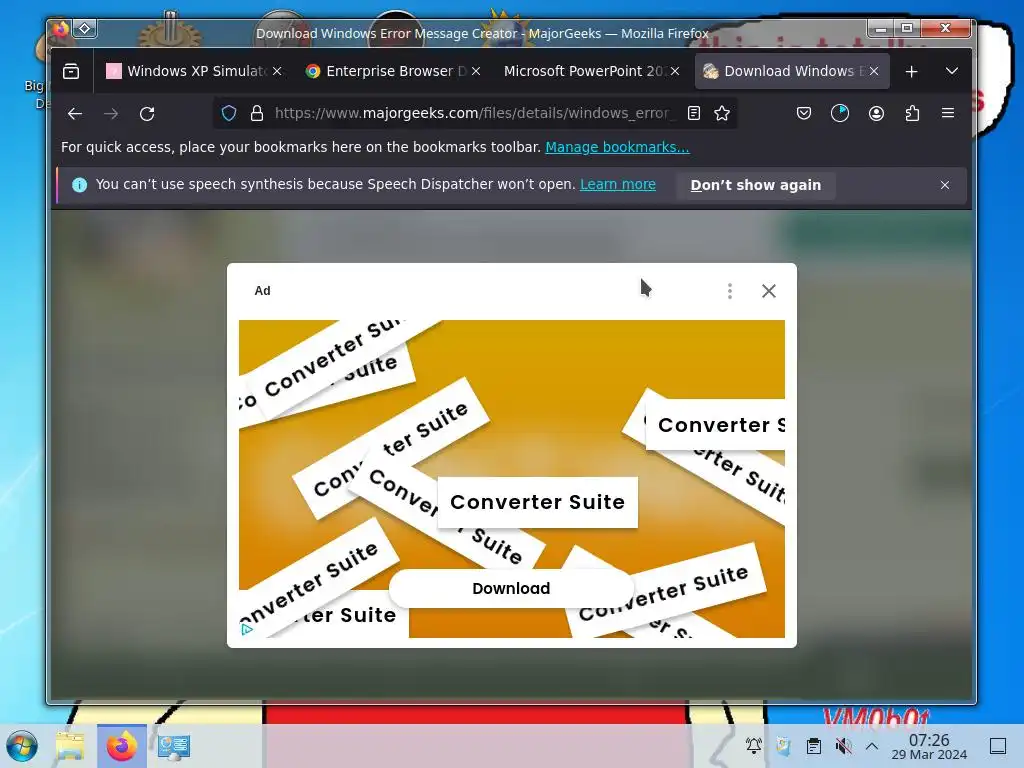Open the Firefox hamburger application menu

[x=948, y=114]
